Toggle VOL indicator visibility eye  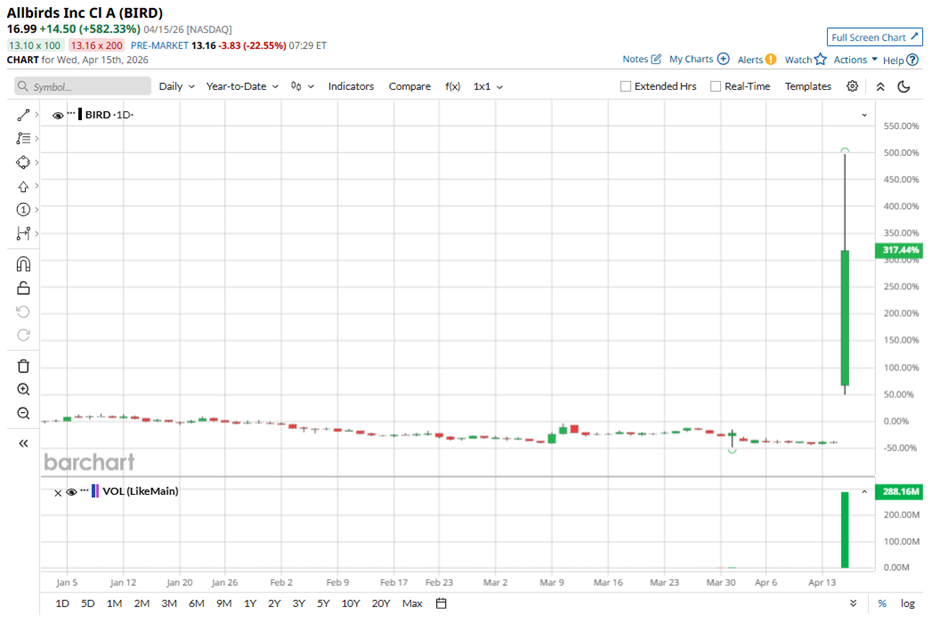coord(71,492)
